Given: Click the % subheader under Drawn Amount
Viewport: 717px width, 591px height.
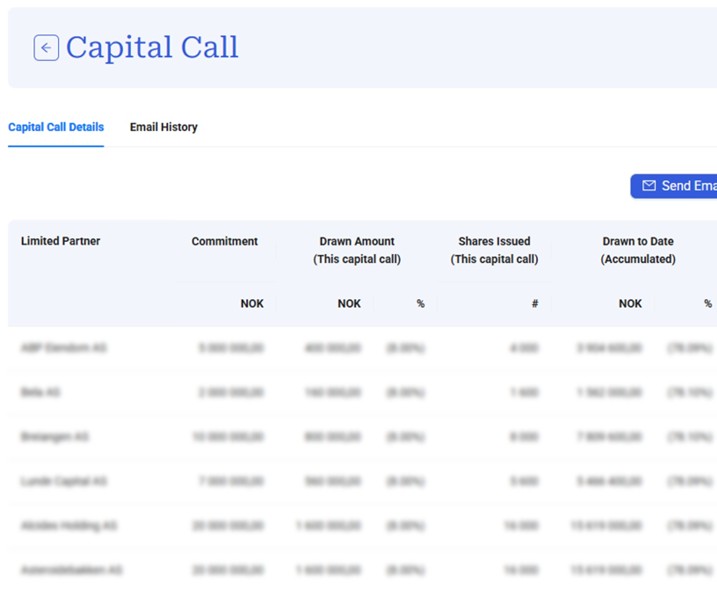Looking at the screenshot, I should [x=420, y=303].
